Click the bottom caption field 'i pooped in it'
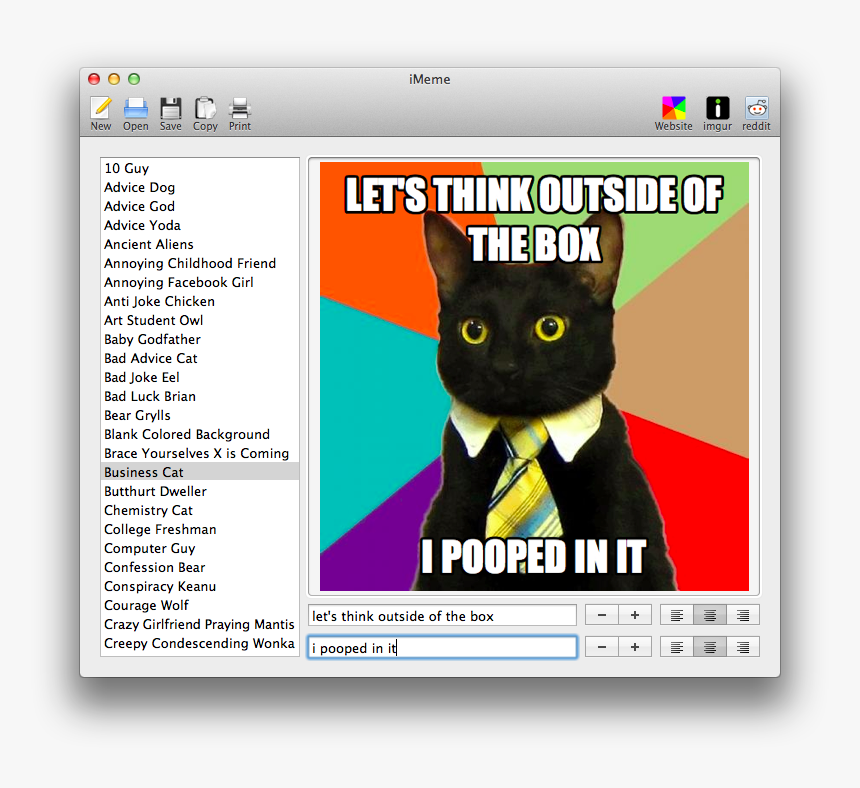The height and width of the screenshot is (788, 860). (x=442, y=648)
